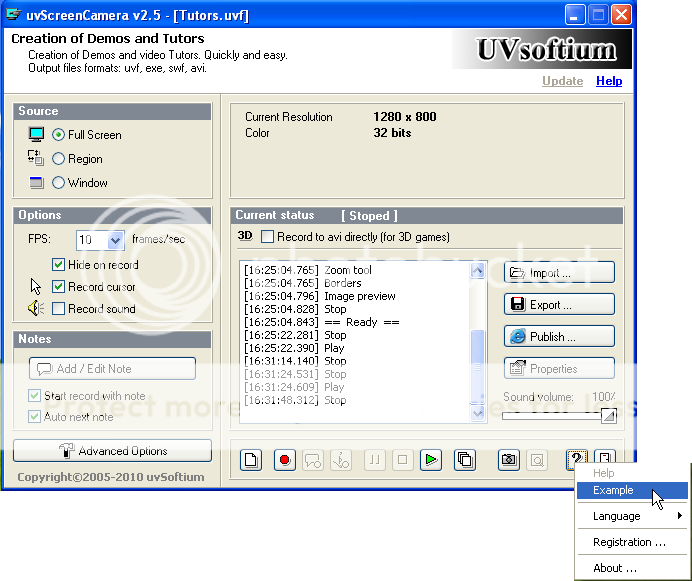The image size is (692, 581).
Task: Click the disabled drawing-during-record icon
Action: (x=341, y=460)
